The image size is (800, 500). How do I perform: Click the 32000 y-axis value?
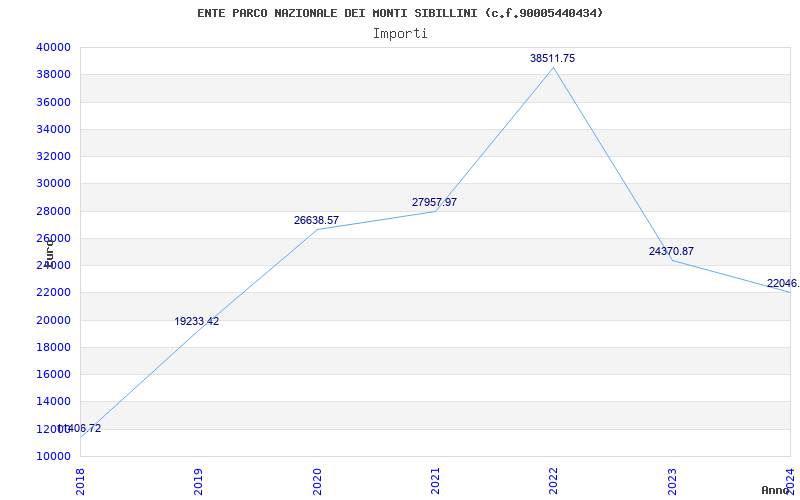[x=53, y=156]
